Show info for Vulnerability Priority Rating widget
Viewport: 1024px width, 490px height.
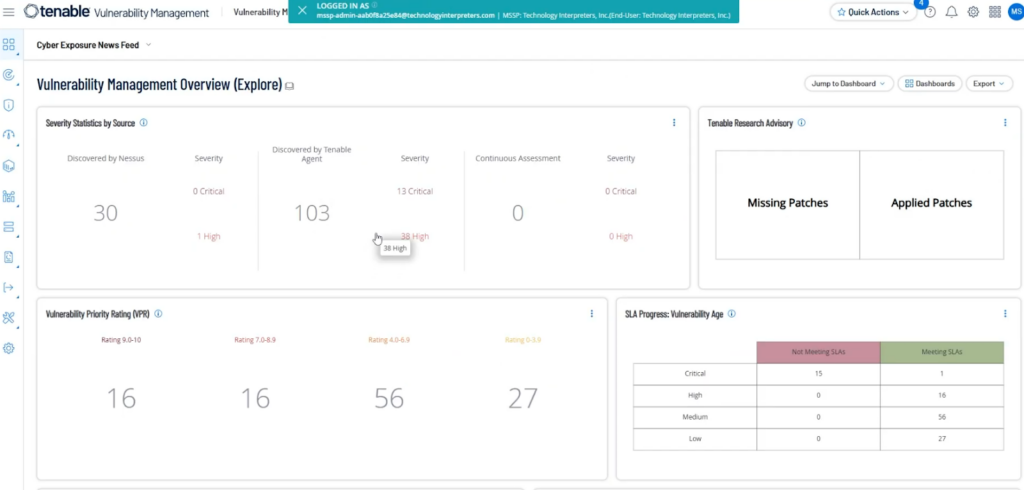click(158, 314)
